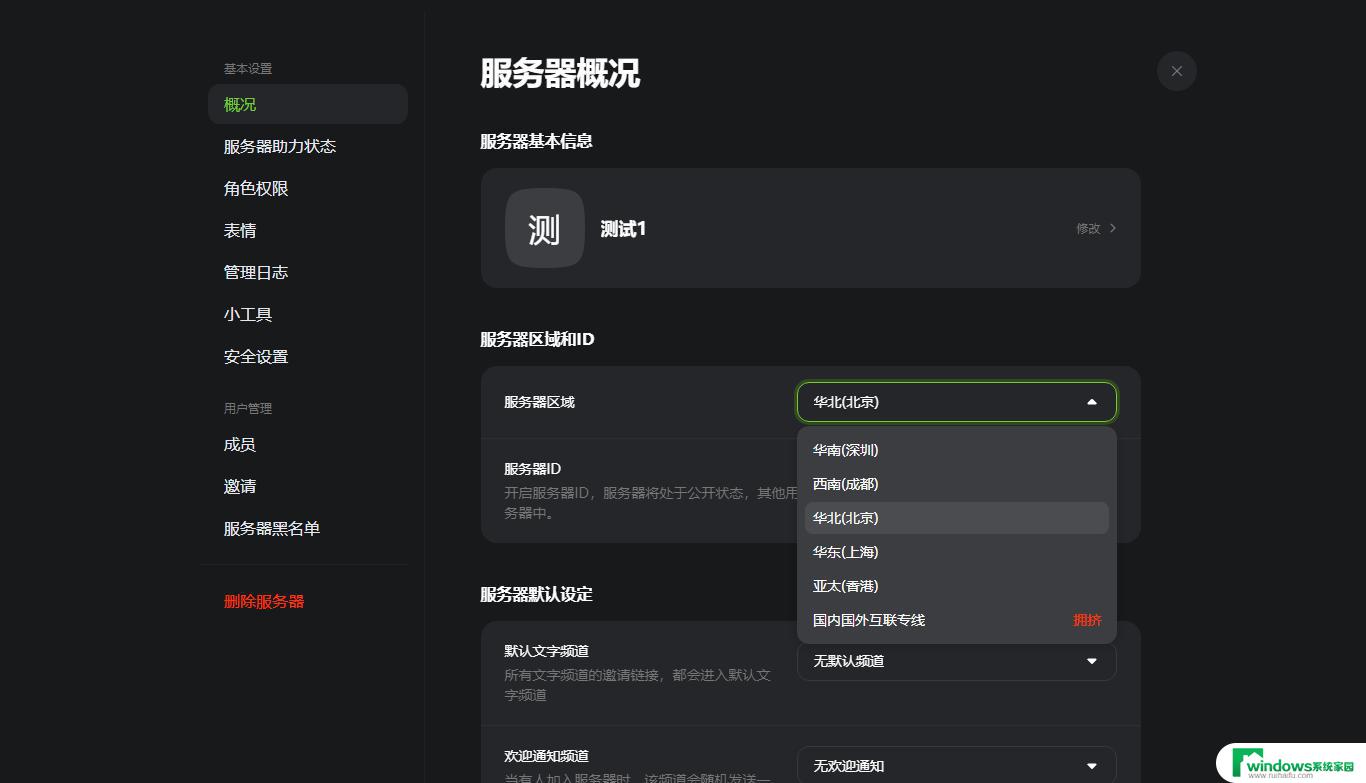The height and width of the screenshot is (783, 1366).
Task: Collapse the 服务器区域 dropdown showing 华北(北京)
Action: [x=956, y=402]
